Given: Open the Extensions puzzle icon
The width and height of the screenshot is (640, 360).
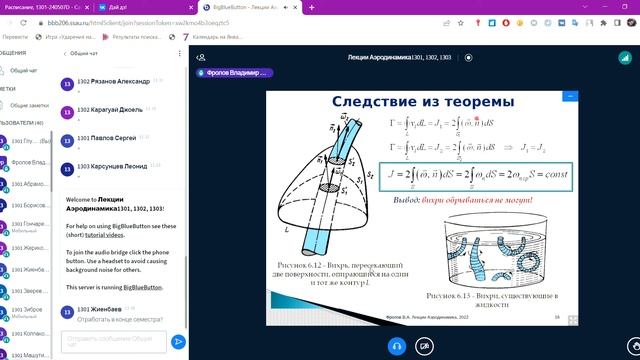Looking at the screenshot, I should tap(603, 23).
